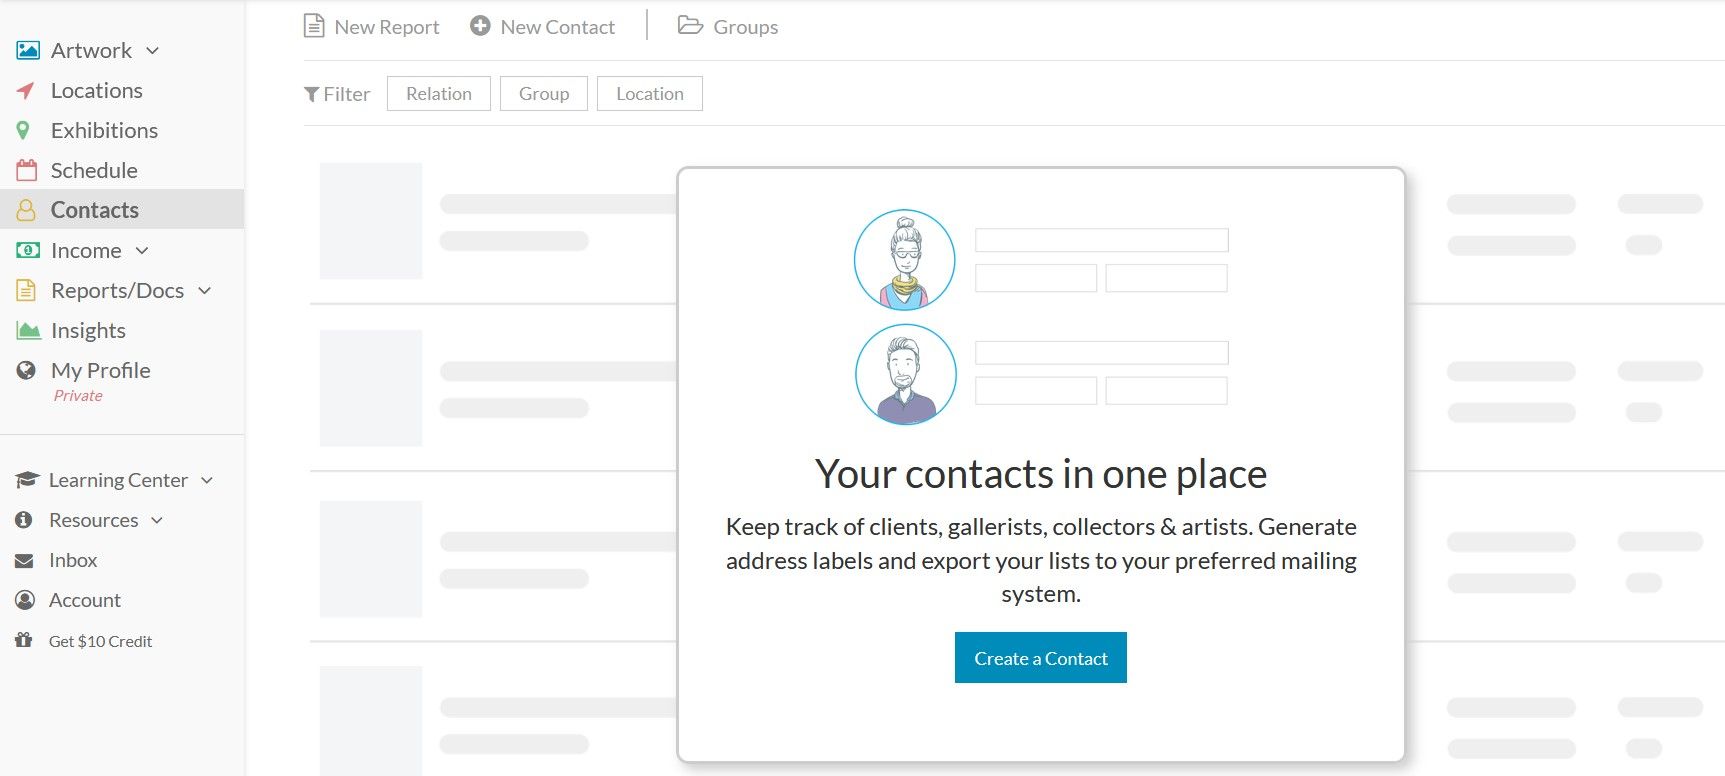Click the Inbox envelope icon

tap(25, 561)
